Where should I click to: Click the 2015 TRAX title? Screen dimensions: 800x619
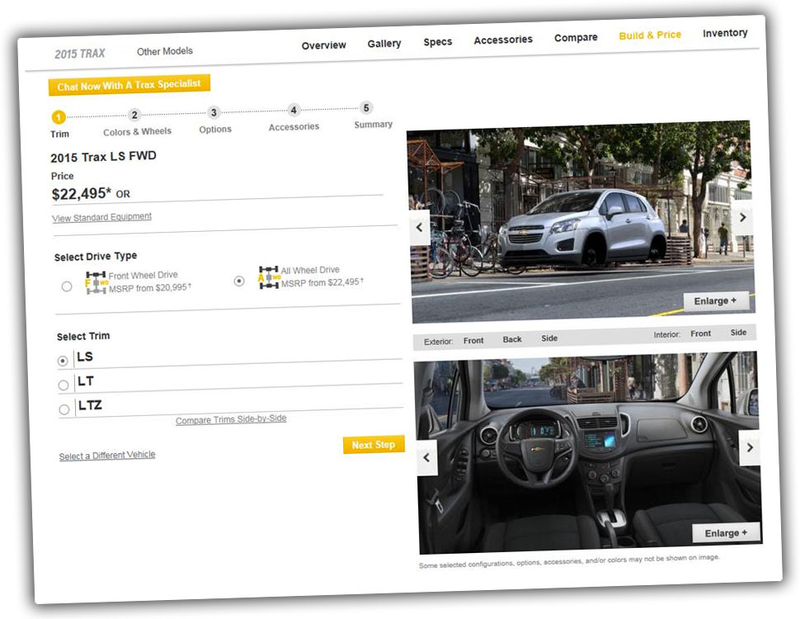point(80,54)
